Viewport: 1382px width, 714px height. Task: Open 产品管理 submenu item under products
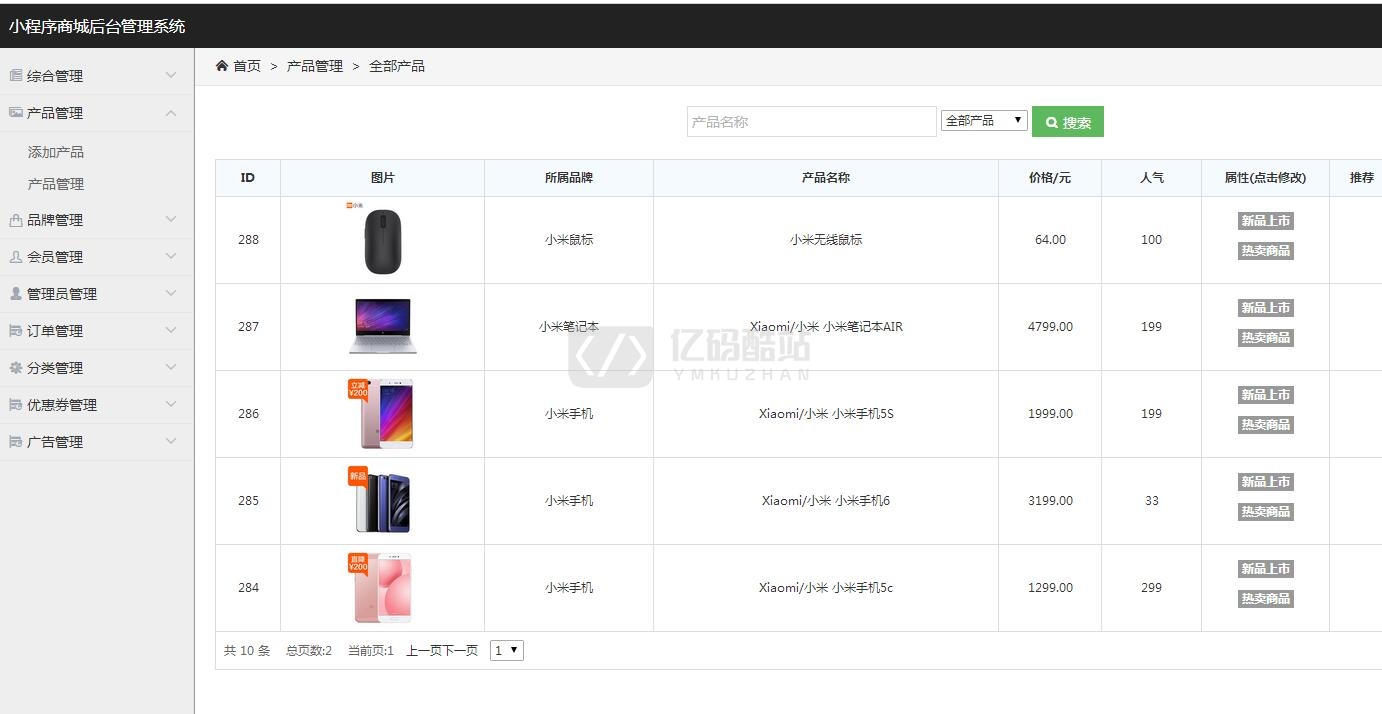56,184
